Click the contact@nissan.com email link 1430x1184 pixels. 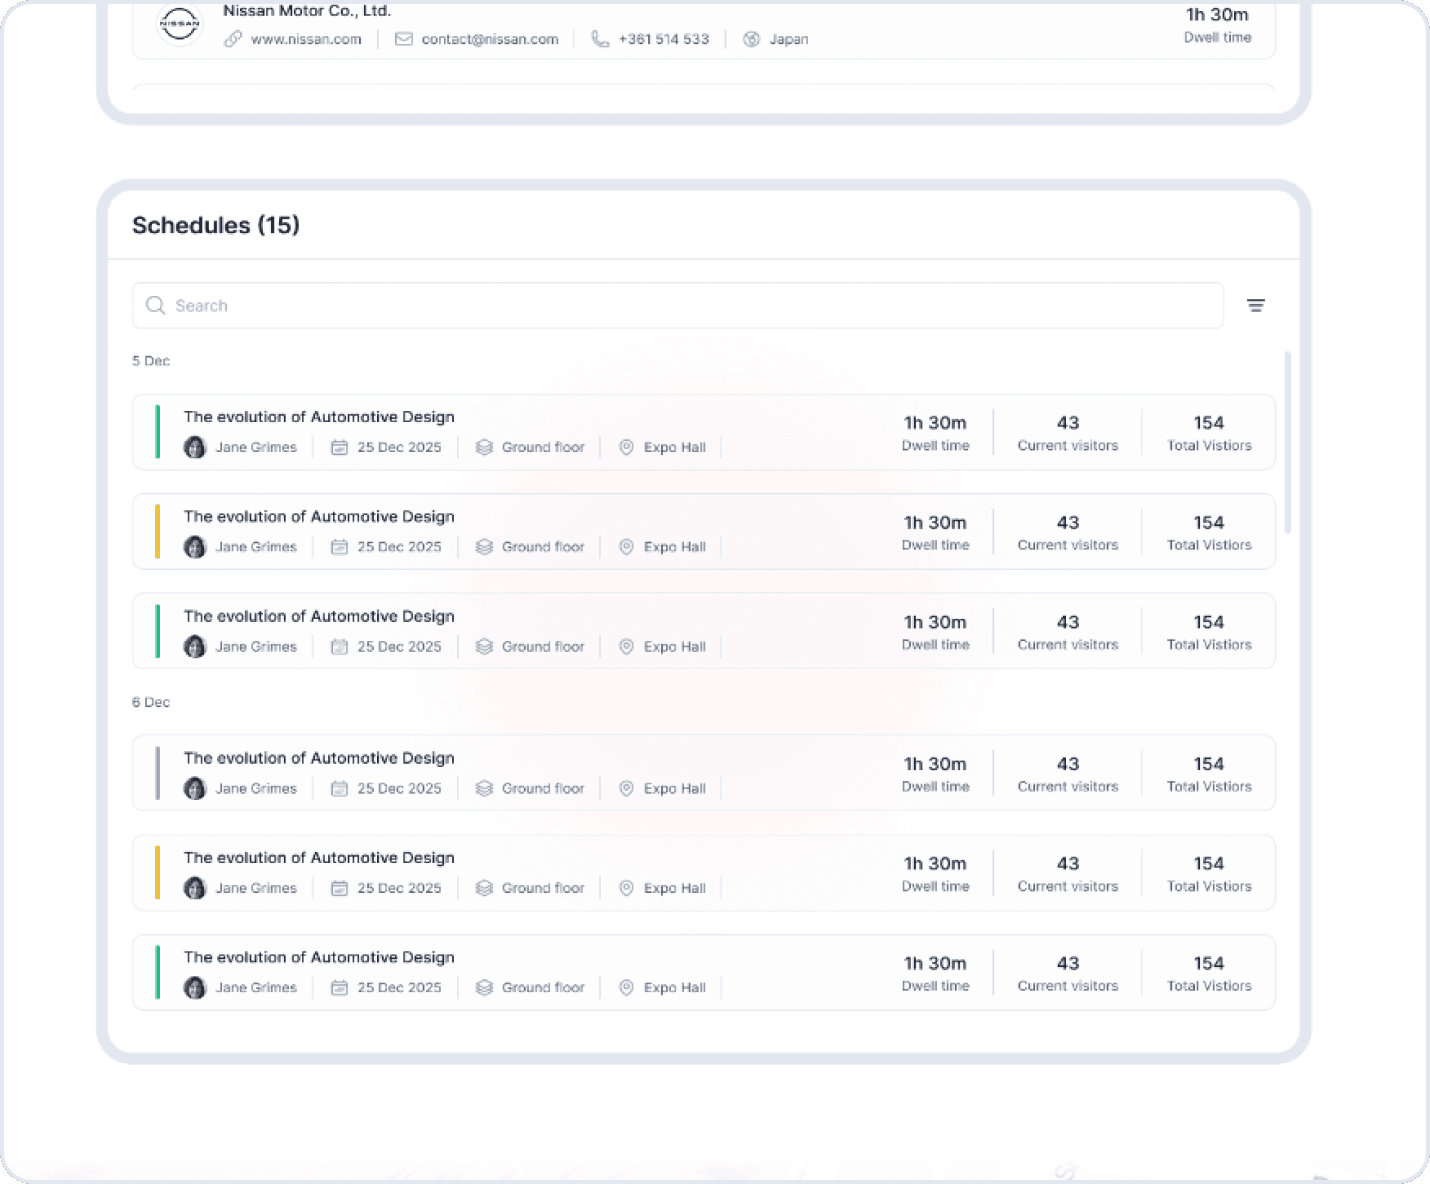click(x=490, y=39)
